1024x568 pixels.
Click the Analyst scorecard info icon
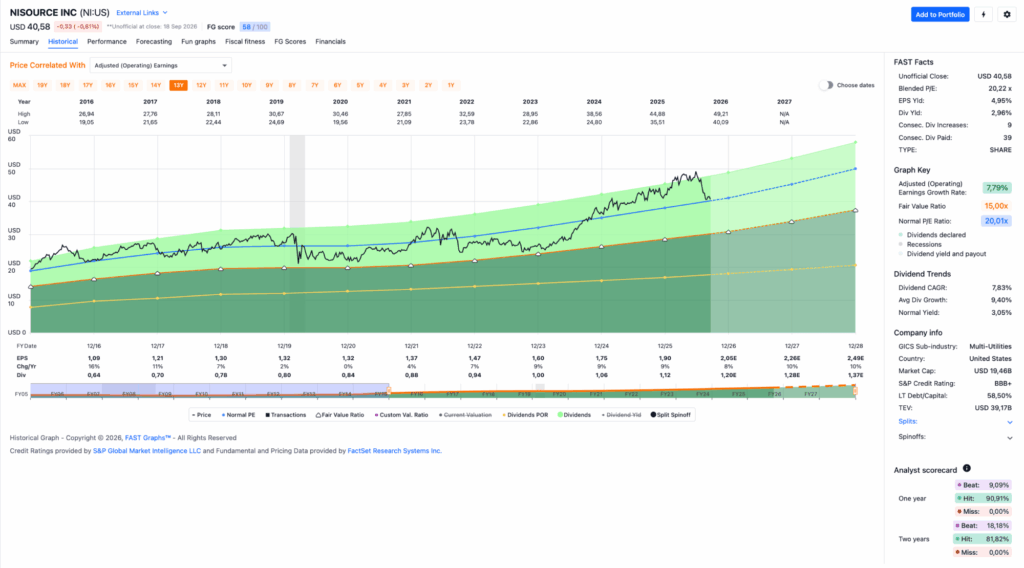point(967,468)
